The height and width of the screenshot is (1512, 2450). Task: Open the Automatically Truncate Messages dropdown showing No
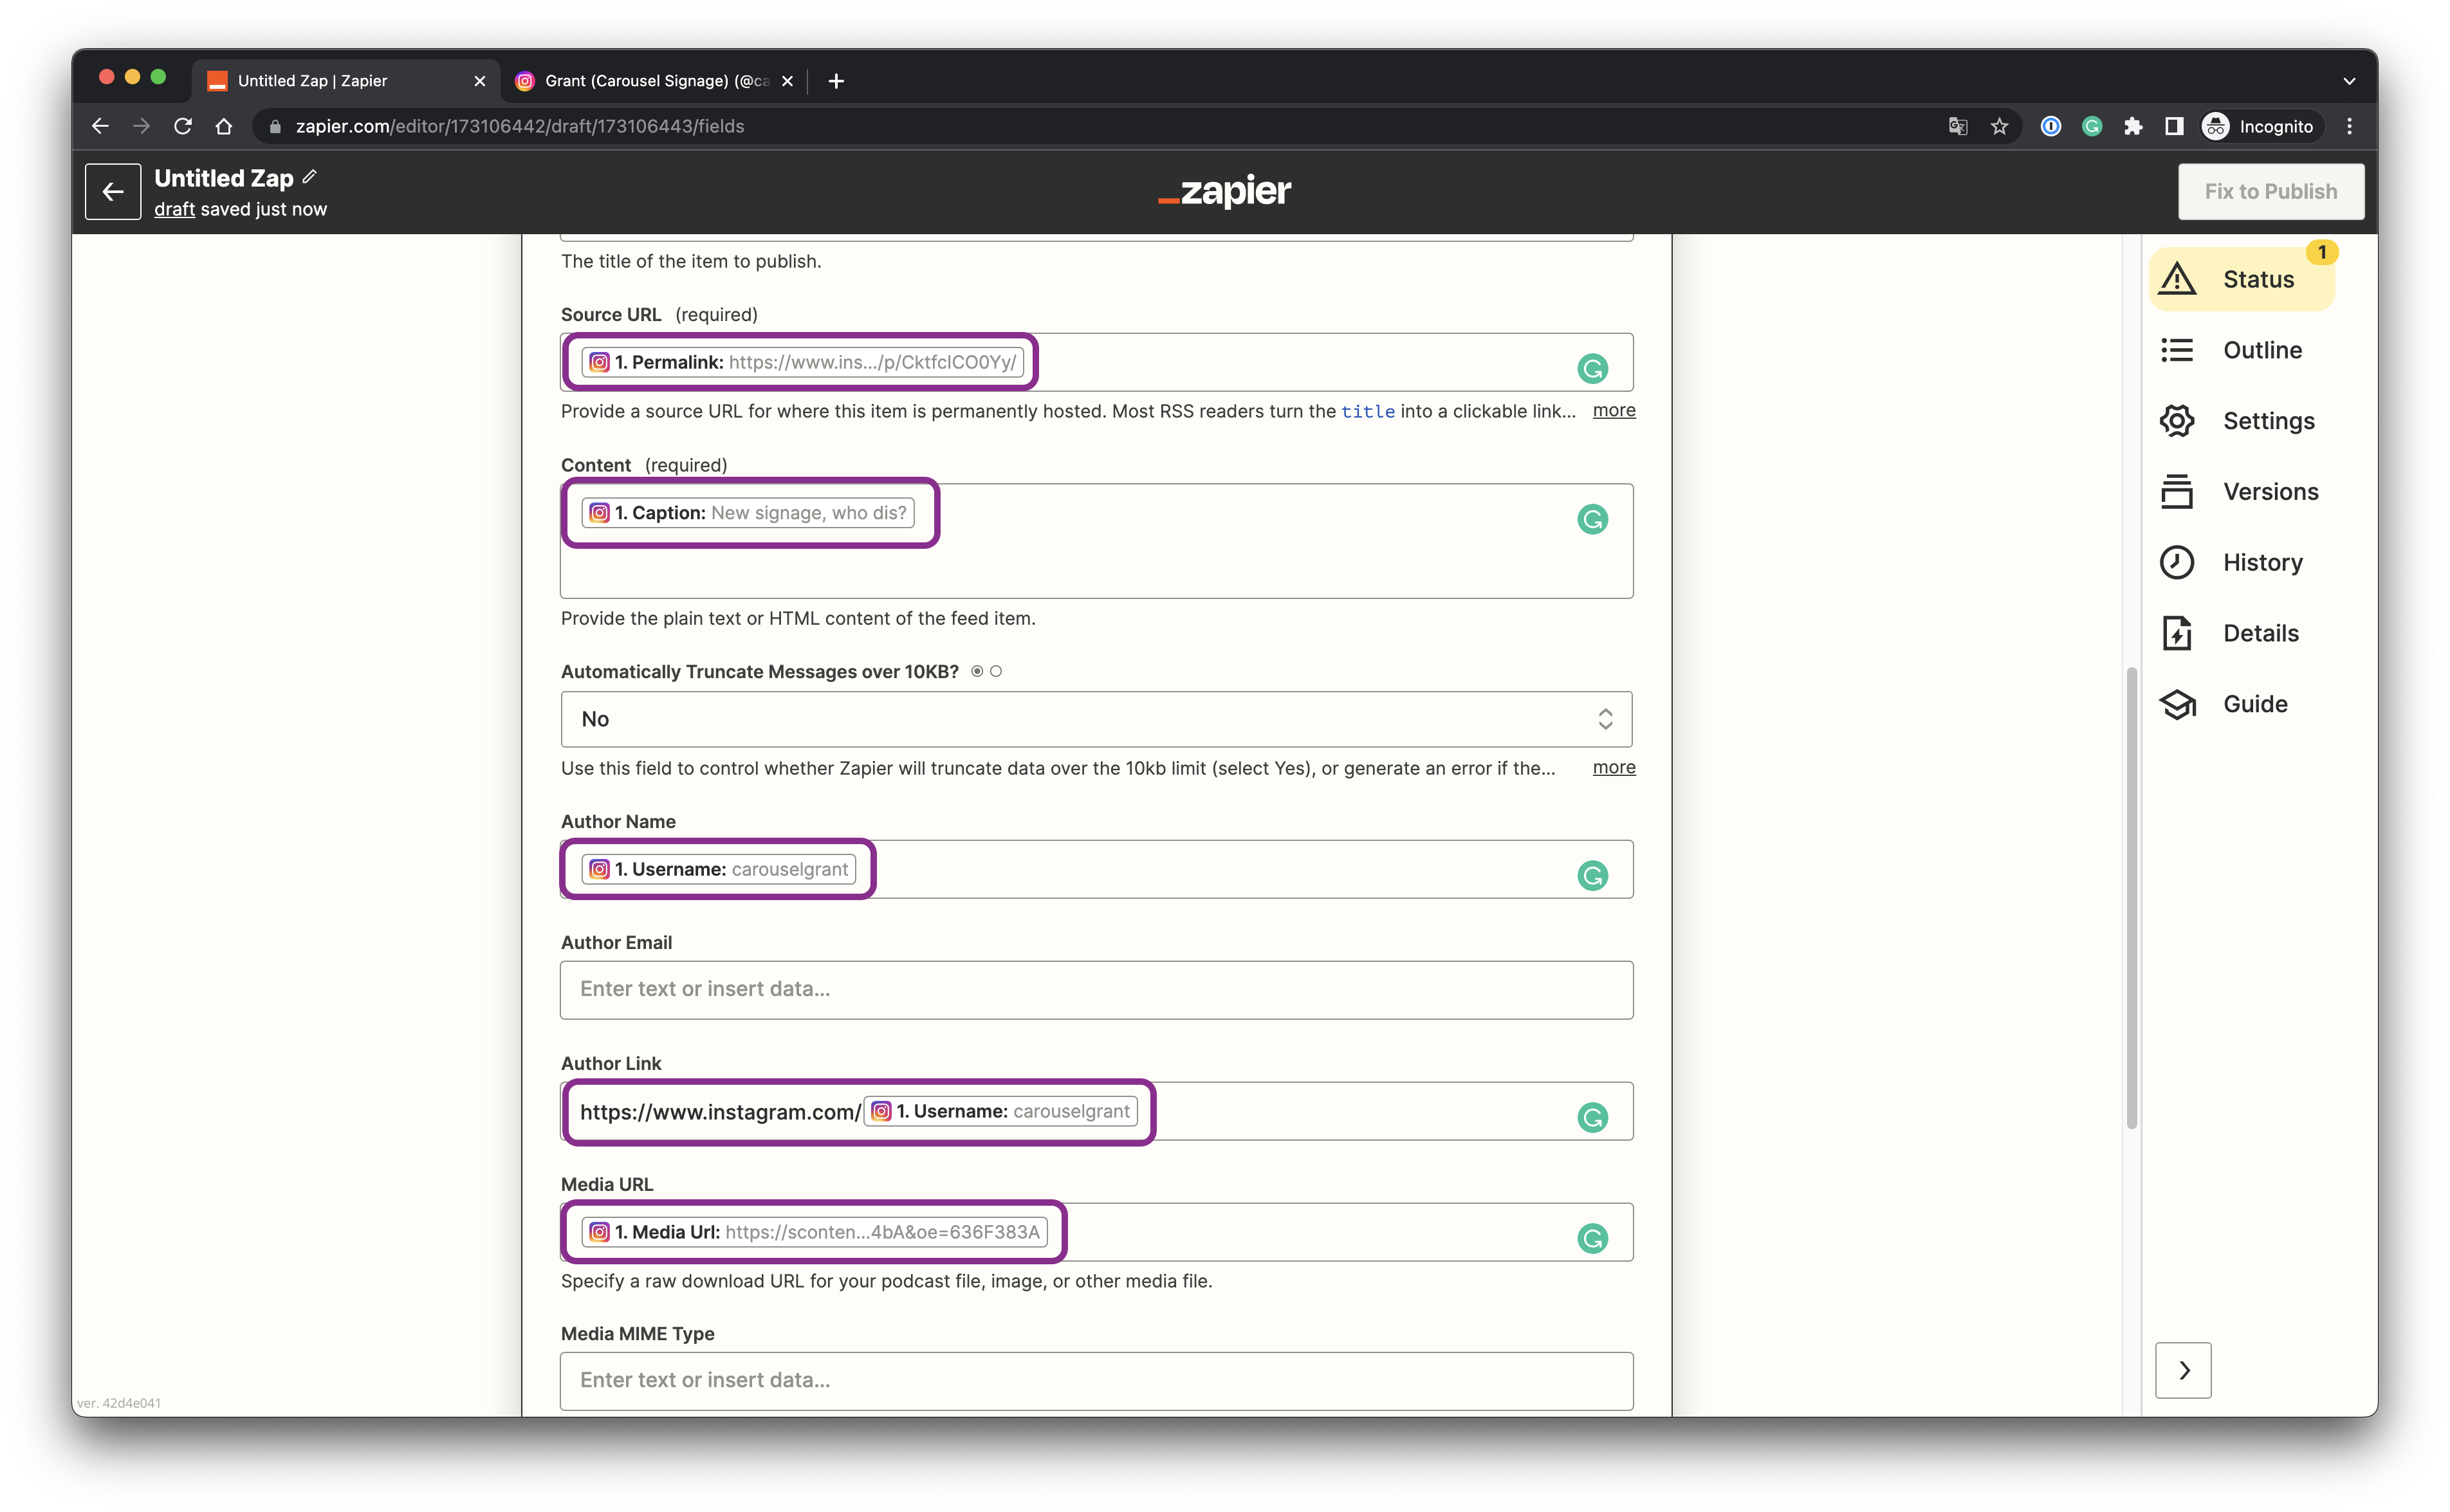coord(1096,719)
